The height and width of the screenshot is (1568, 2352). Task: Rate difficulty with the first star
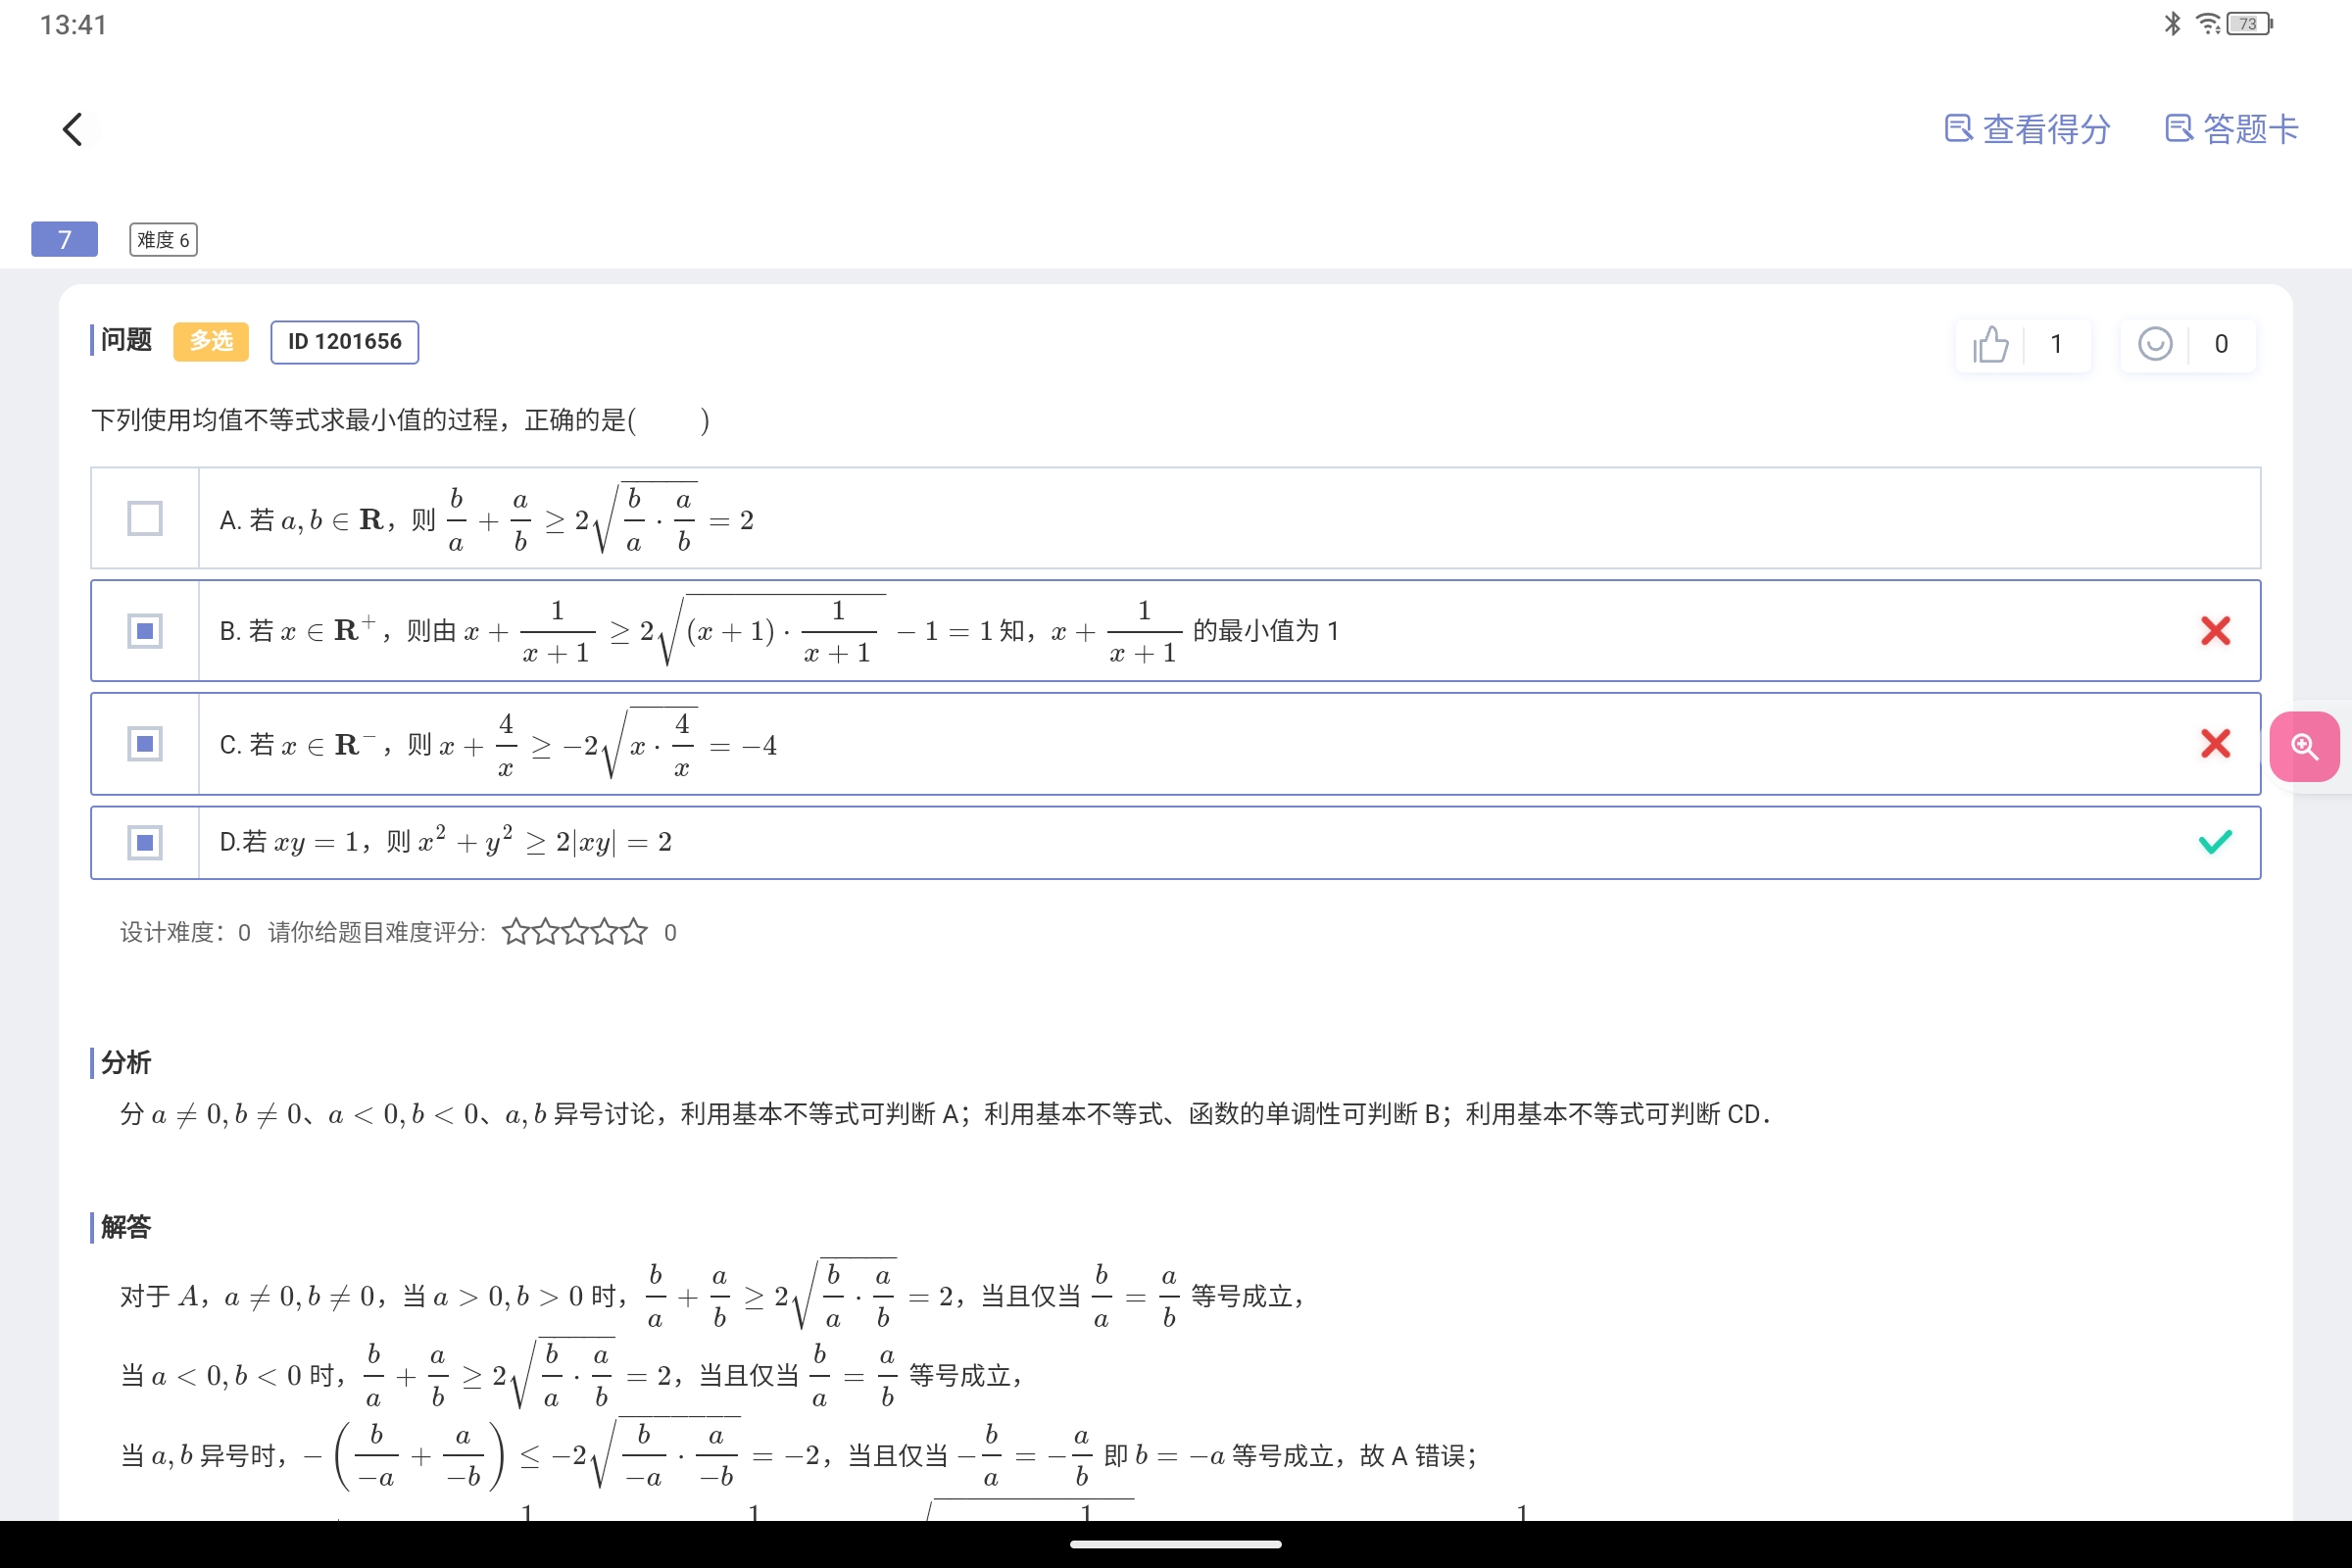pyautogui.click(x=515, y=933)
